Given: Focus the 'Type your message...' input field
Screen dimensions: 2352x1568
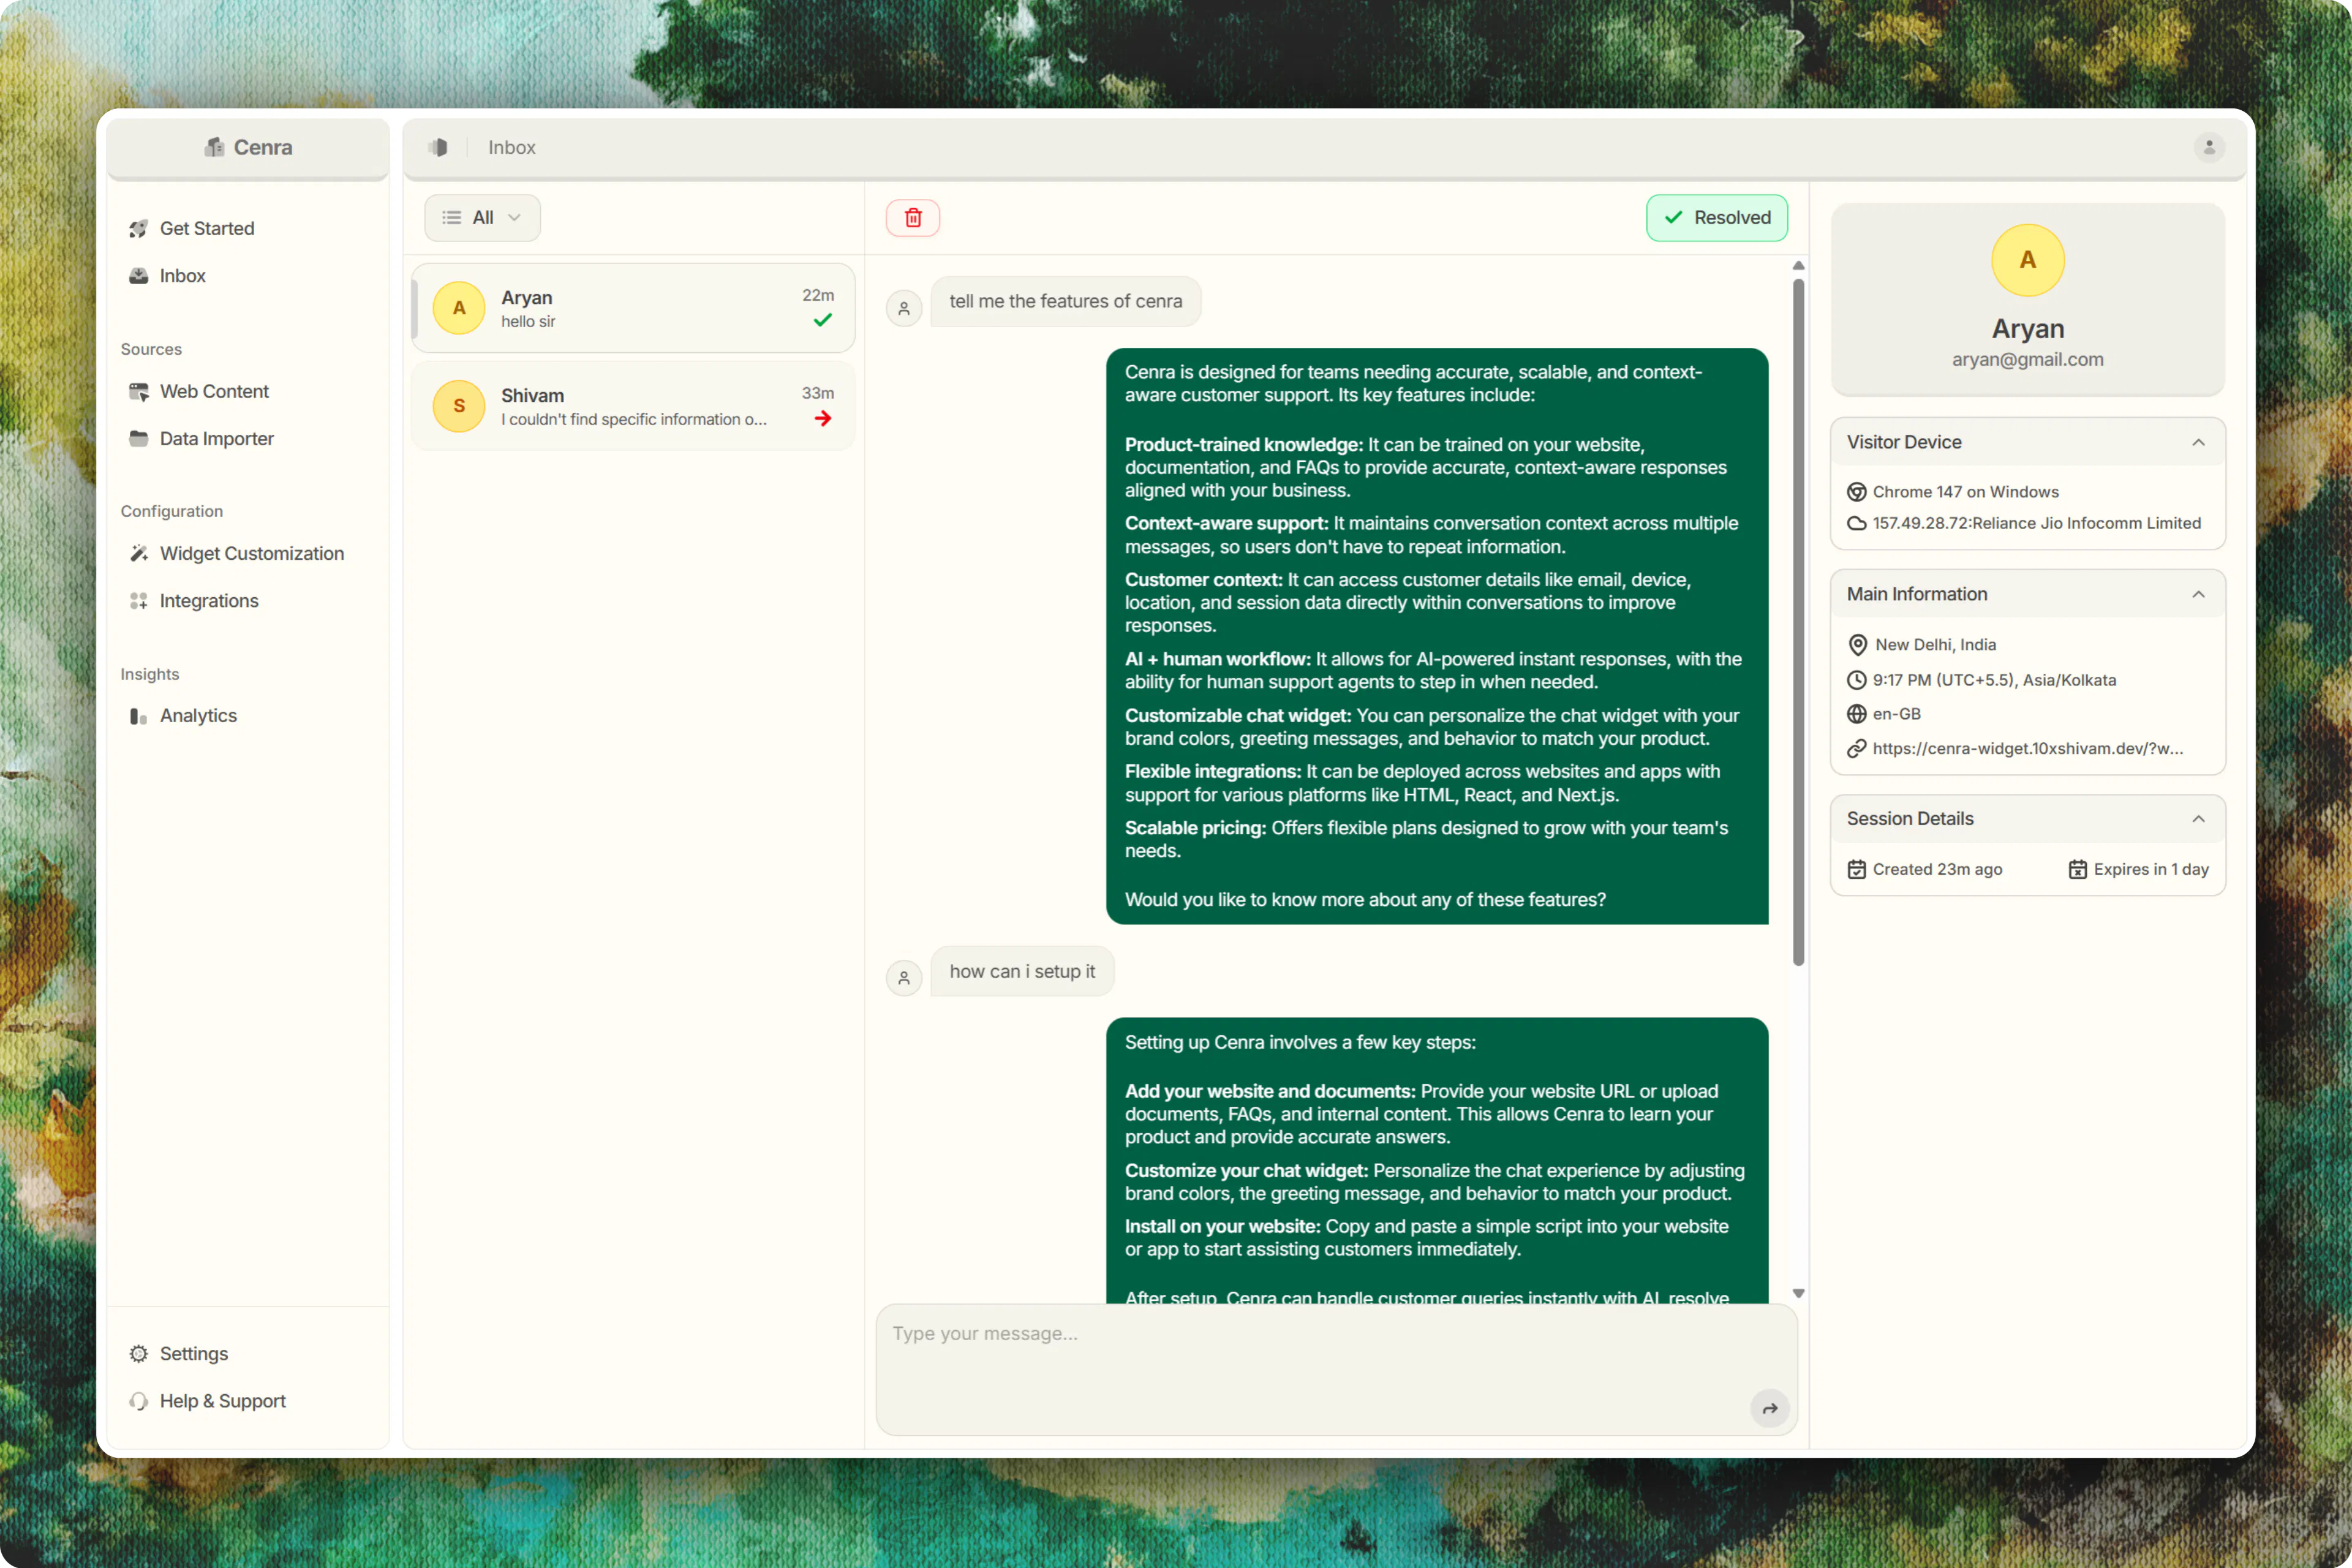Looking at the screenshot, I should (x=1337, y=1370).
